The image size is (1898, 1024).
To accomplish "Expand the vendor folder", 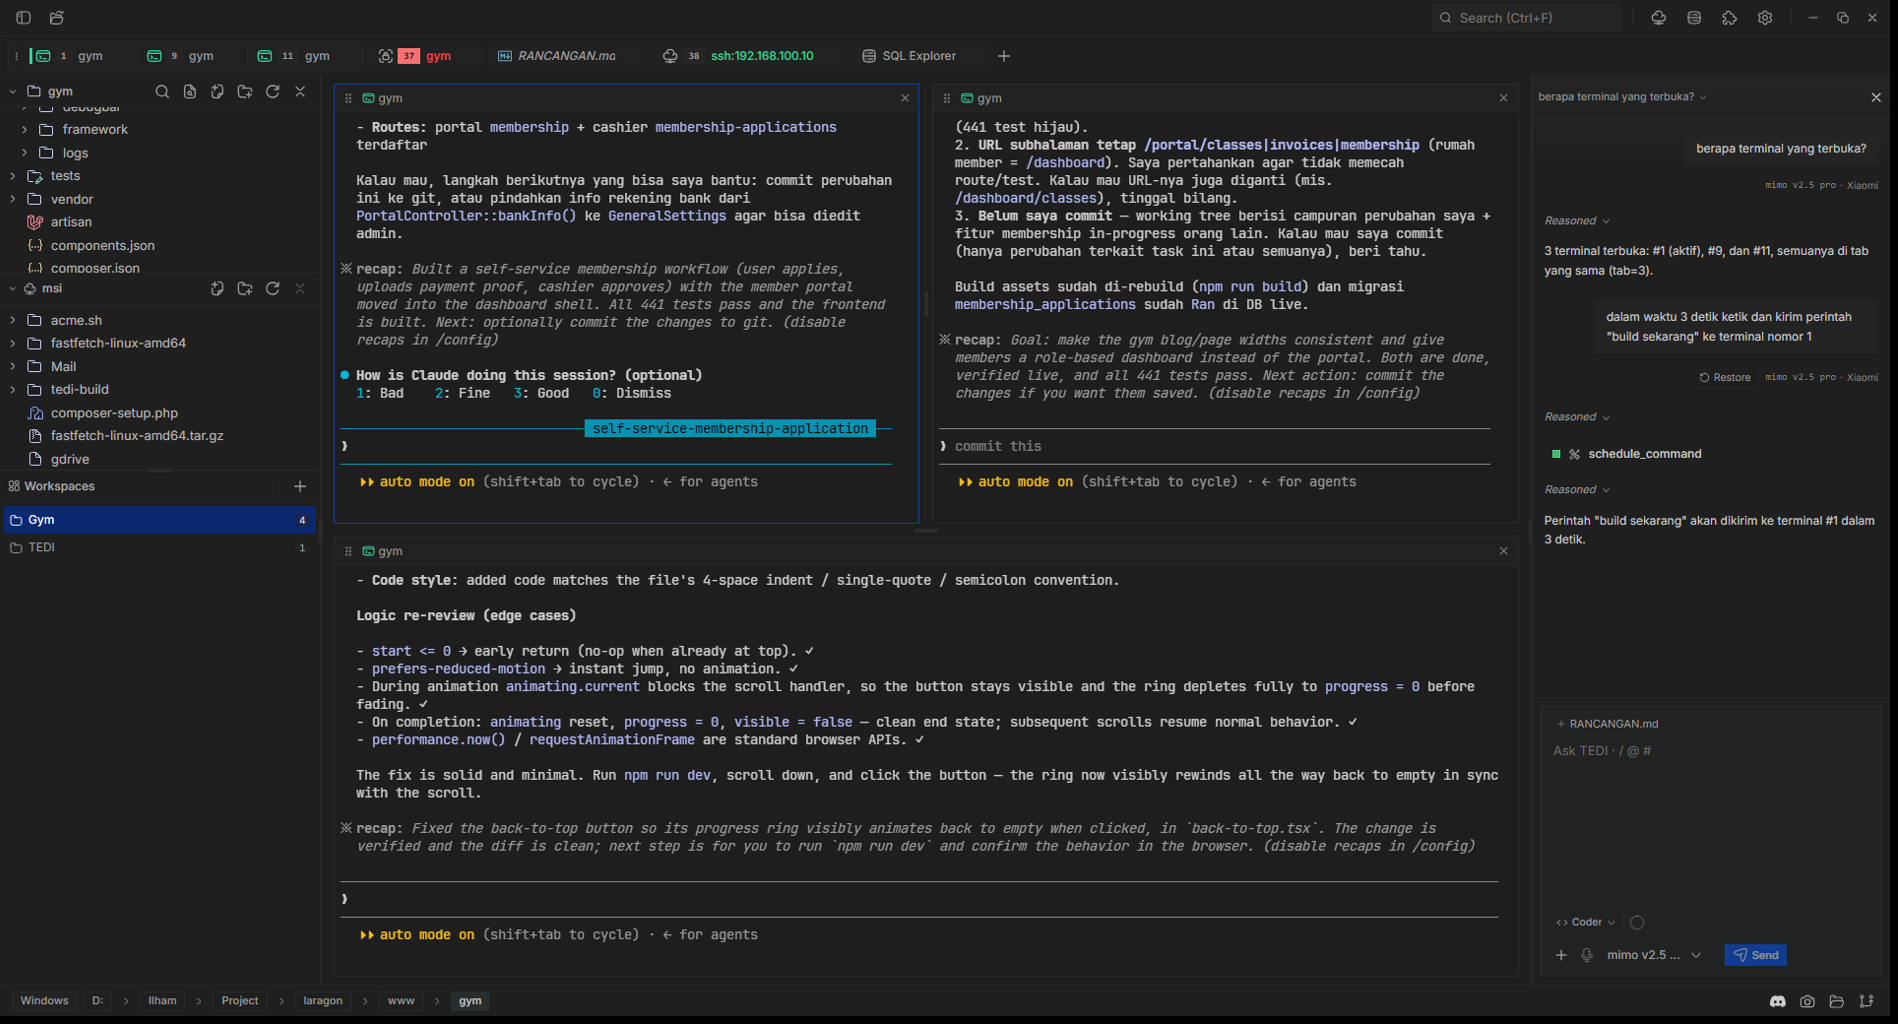I will tap(12, 199).
